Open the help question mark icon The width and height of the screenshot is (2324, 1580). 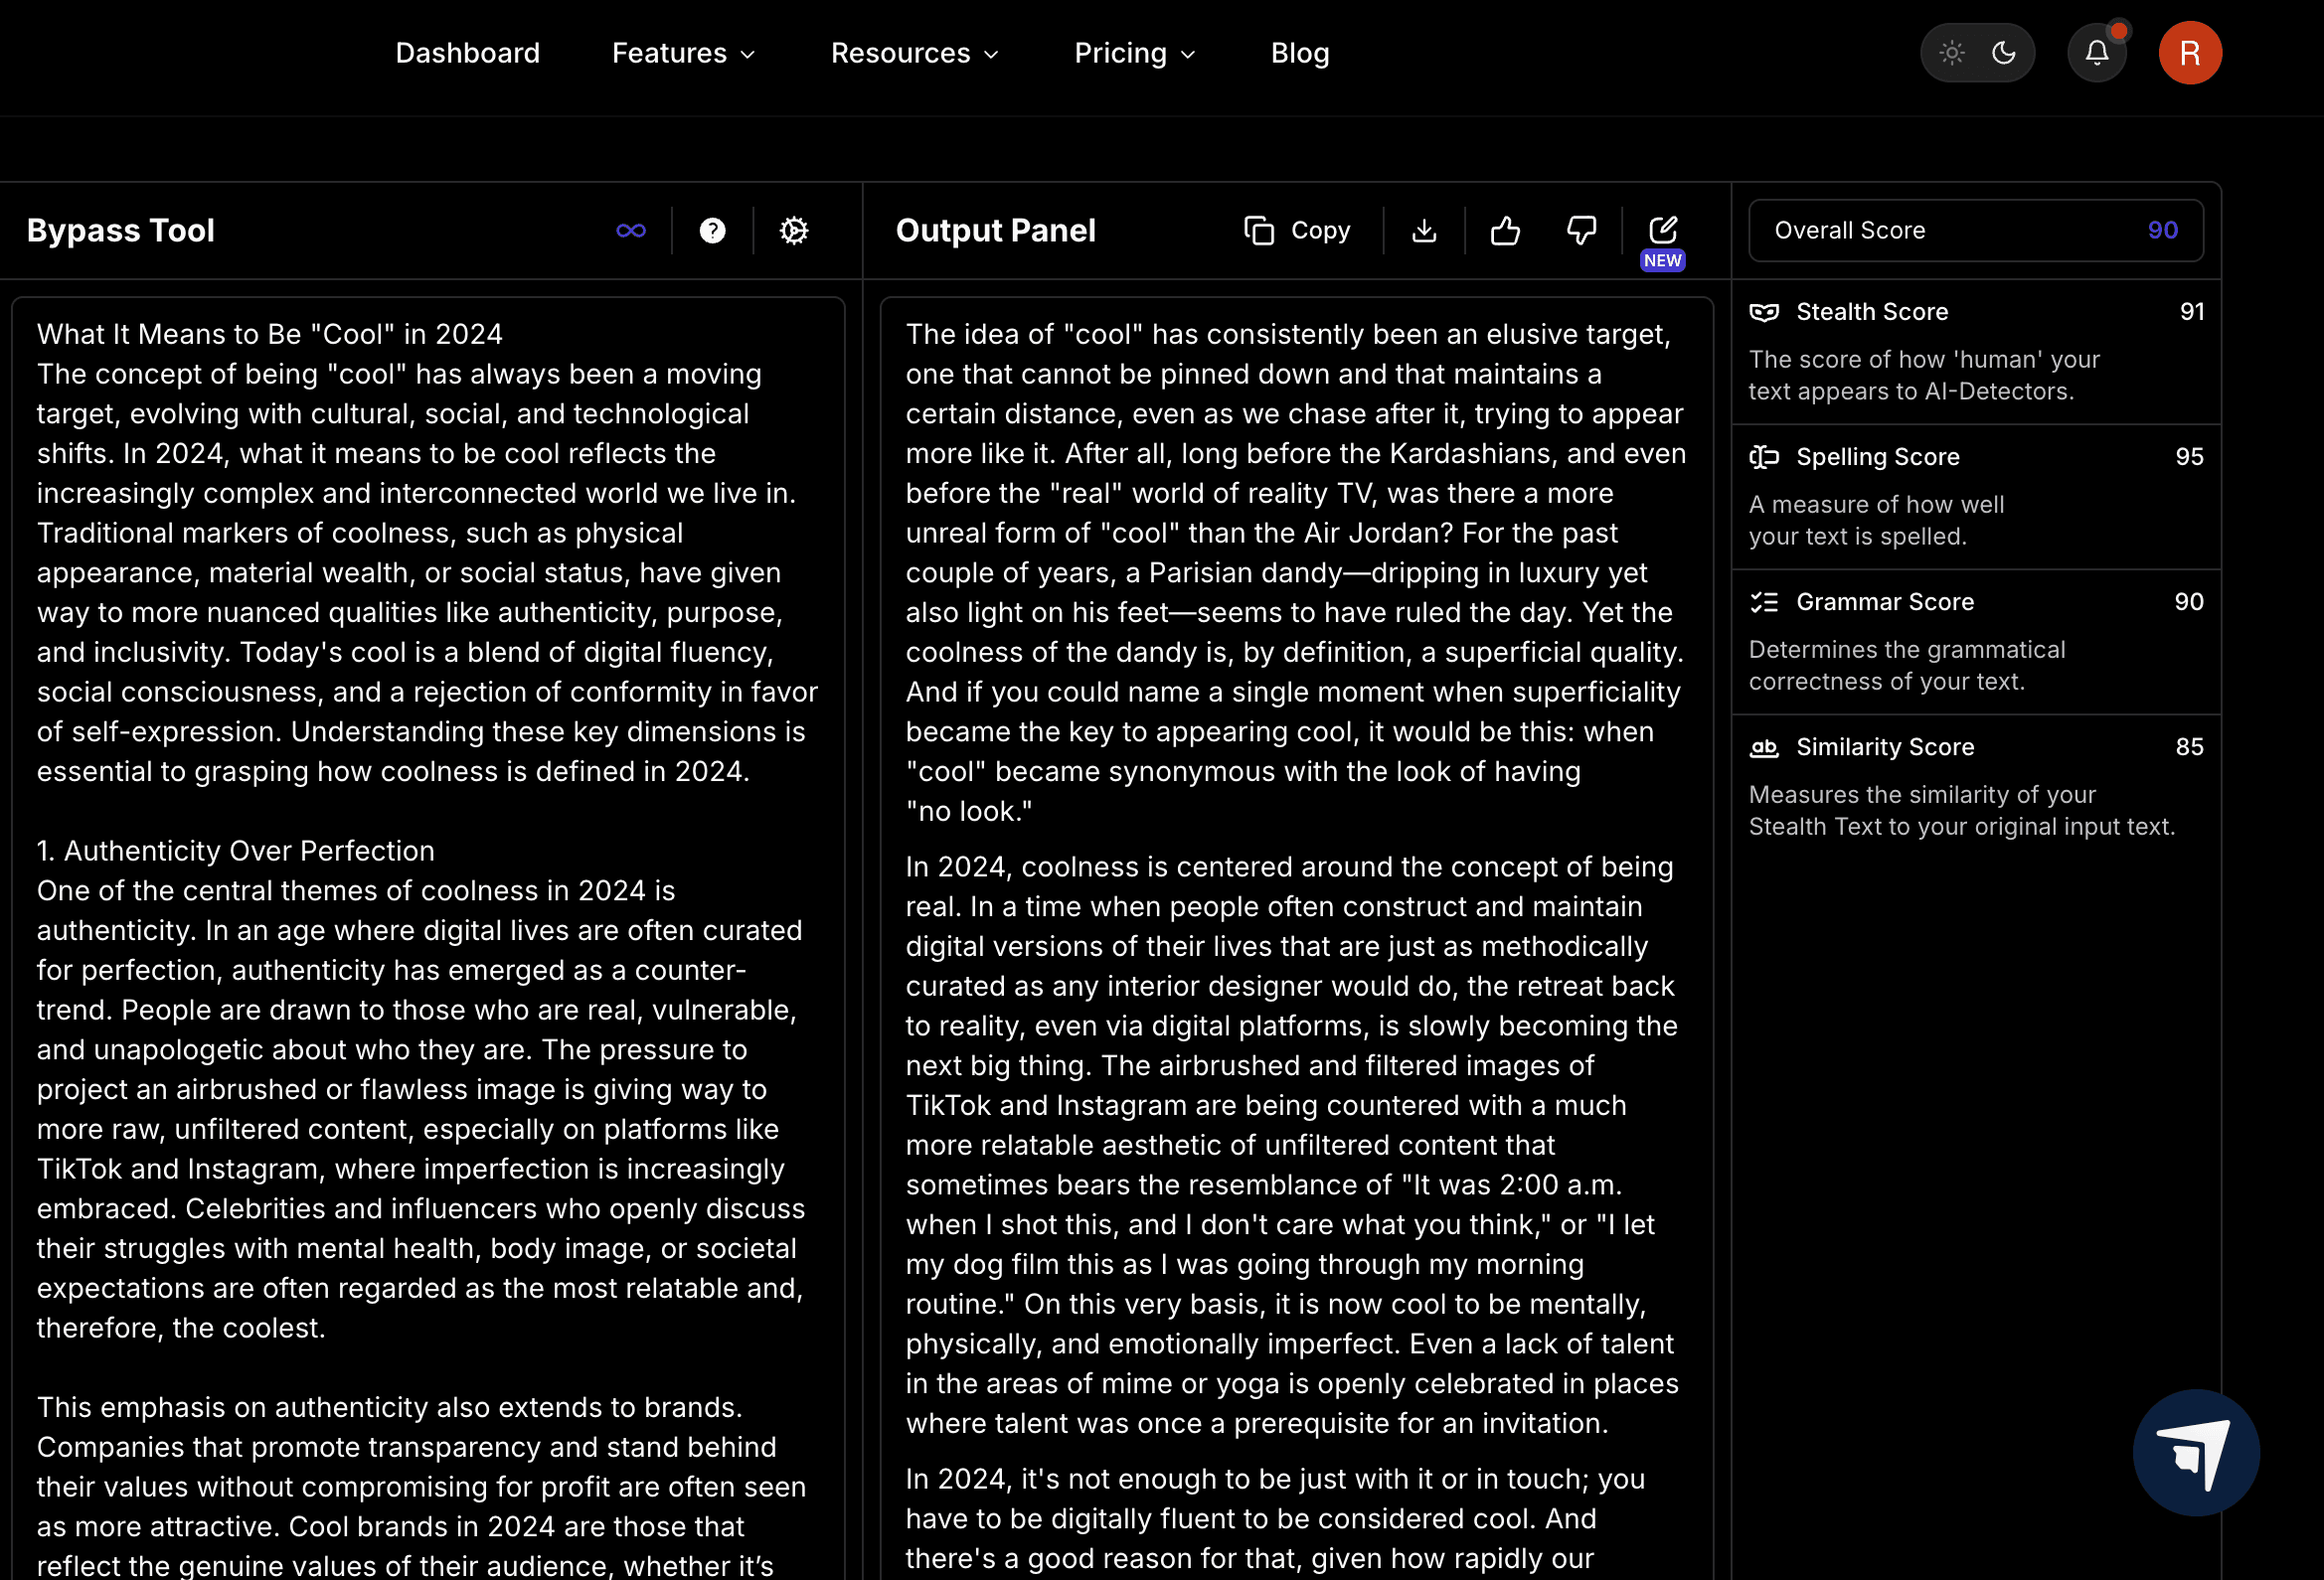712,231
